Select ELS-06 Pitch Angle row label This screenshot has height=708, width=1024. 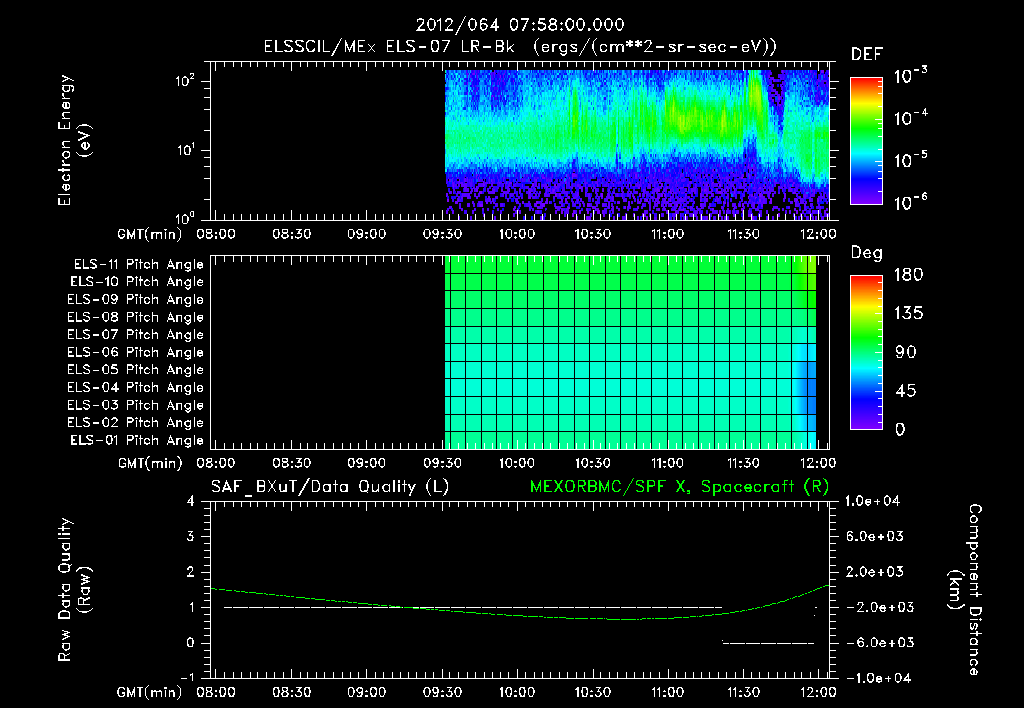(x=135, y=353)
